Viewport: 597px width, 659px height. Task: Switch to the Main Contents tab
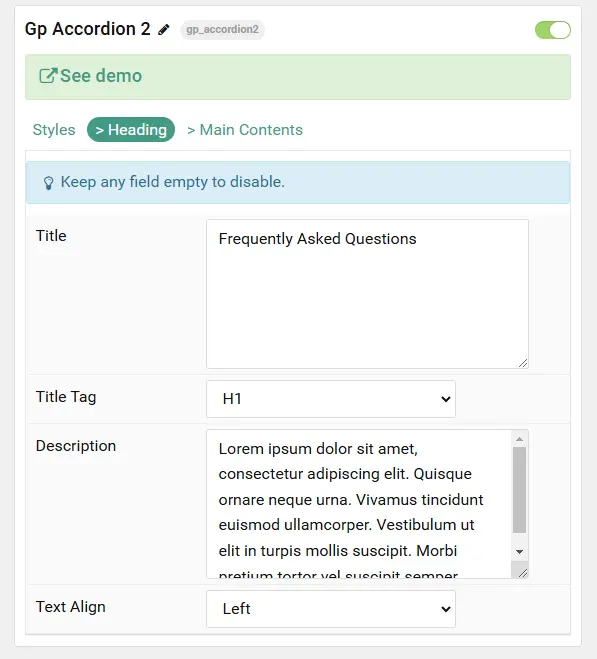pyautogui.click(x=245, y=130)
